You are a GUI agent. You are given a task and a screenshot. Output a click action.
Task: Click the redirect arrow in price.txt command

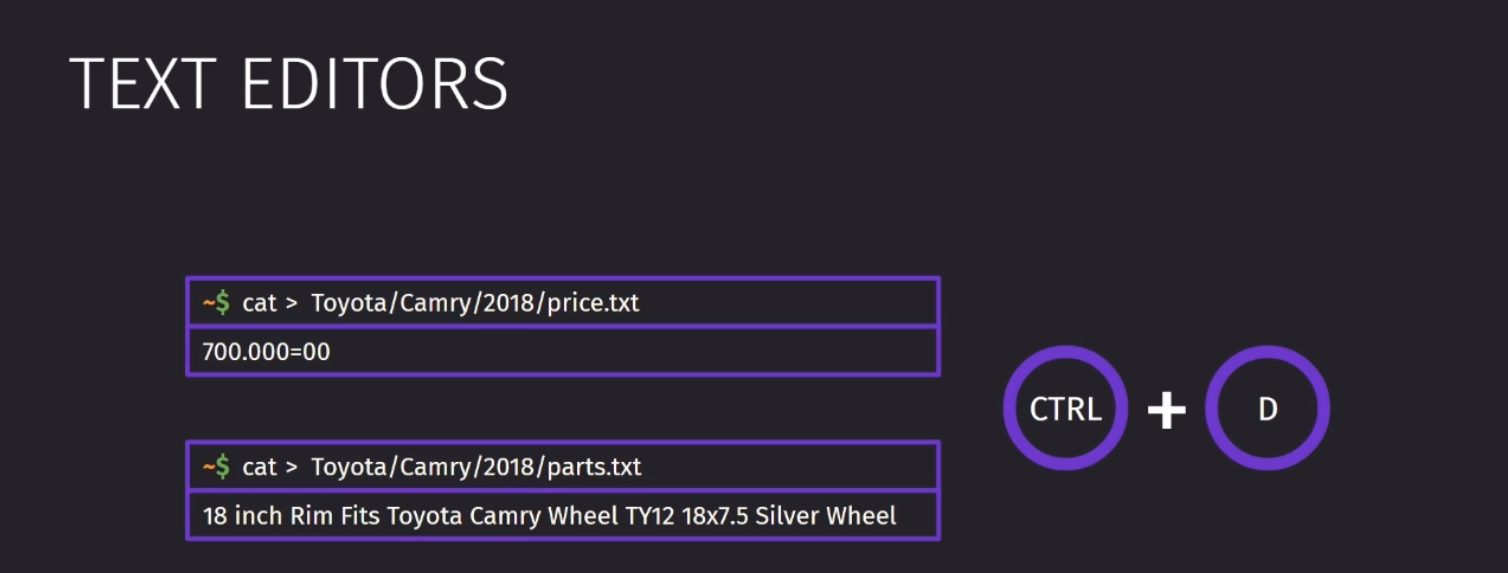(x=292, y=303)
